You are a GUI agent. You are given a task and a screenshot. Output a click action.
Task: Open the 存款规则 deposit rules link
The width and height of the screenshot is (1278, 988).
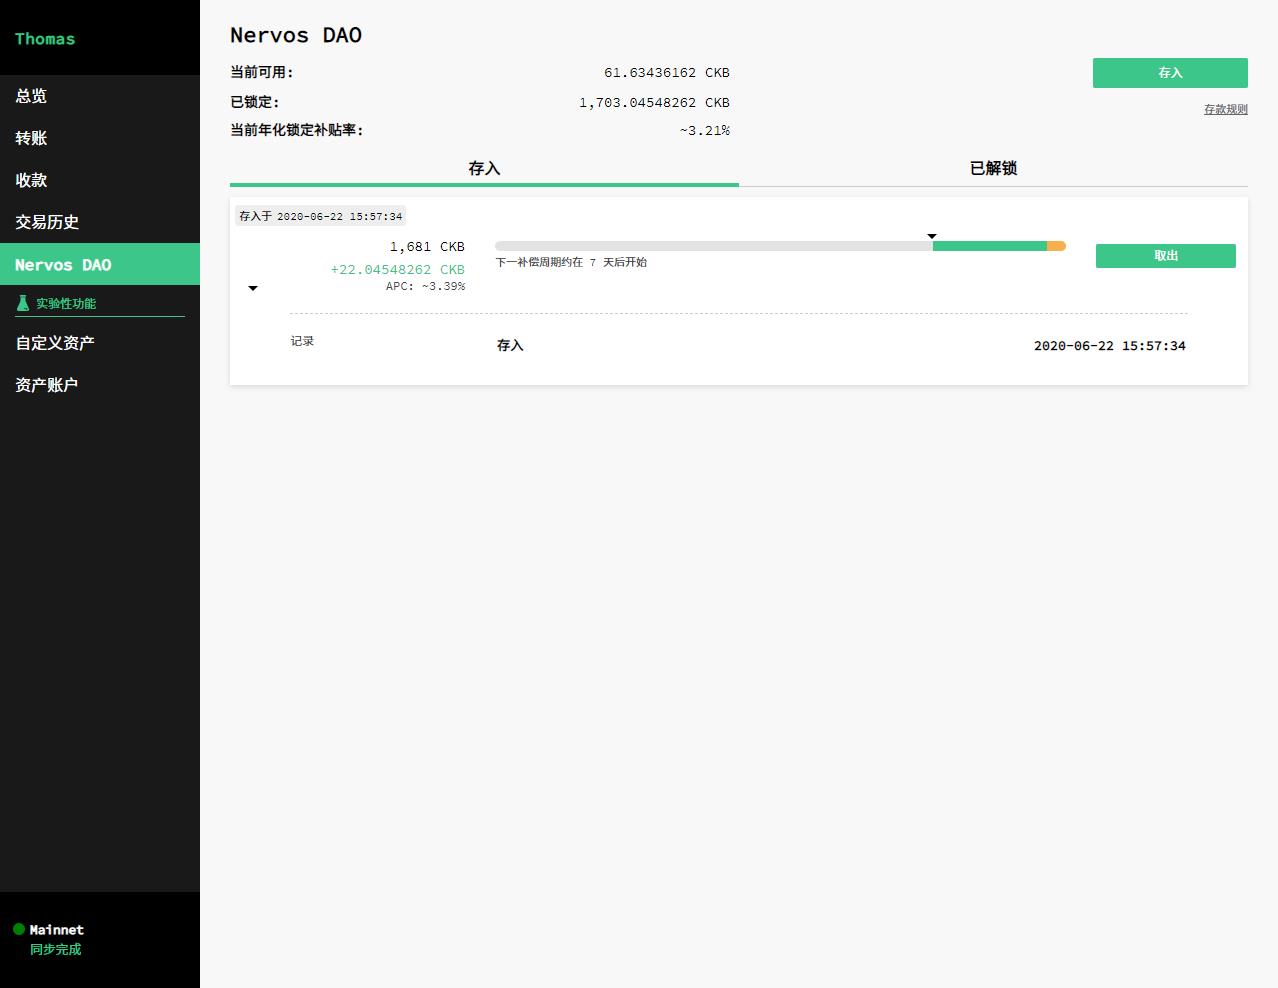tap(1225, 109)
